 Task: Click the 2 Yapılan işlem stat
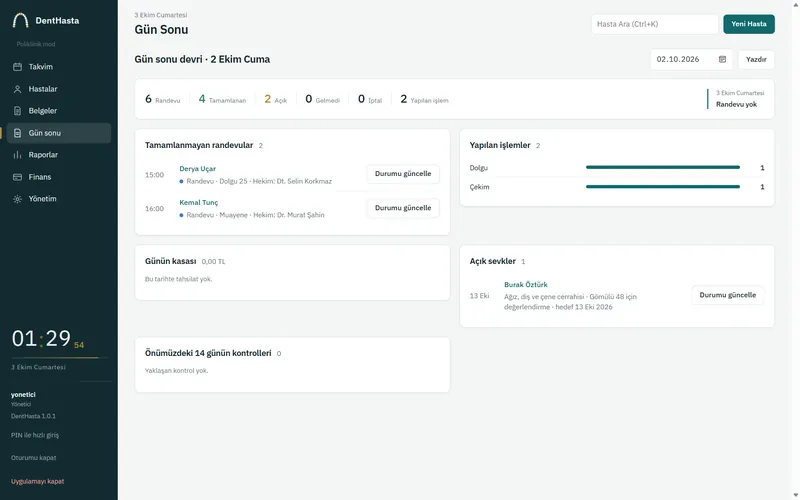[x=424, y=99]
